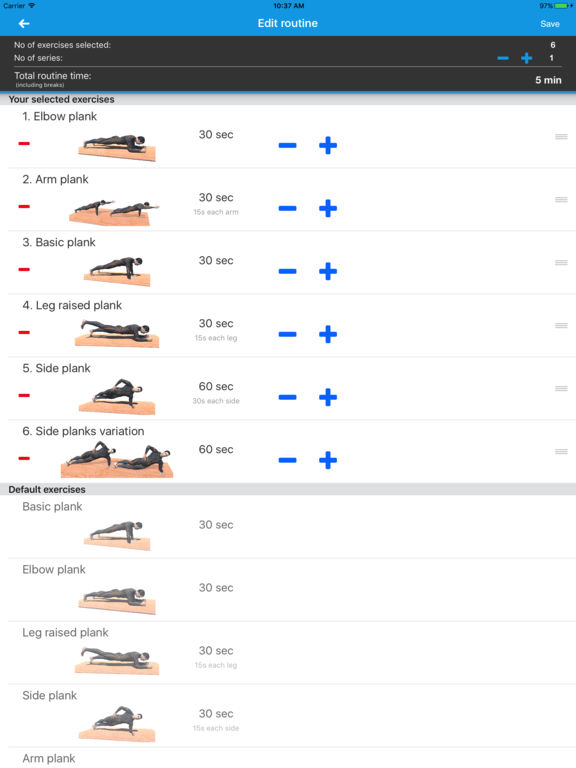Decrease the number of series
Viewport: 576px width, 768px height.
coord(503,58)
